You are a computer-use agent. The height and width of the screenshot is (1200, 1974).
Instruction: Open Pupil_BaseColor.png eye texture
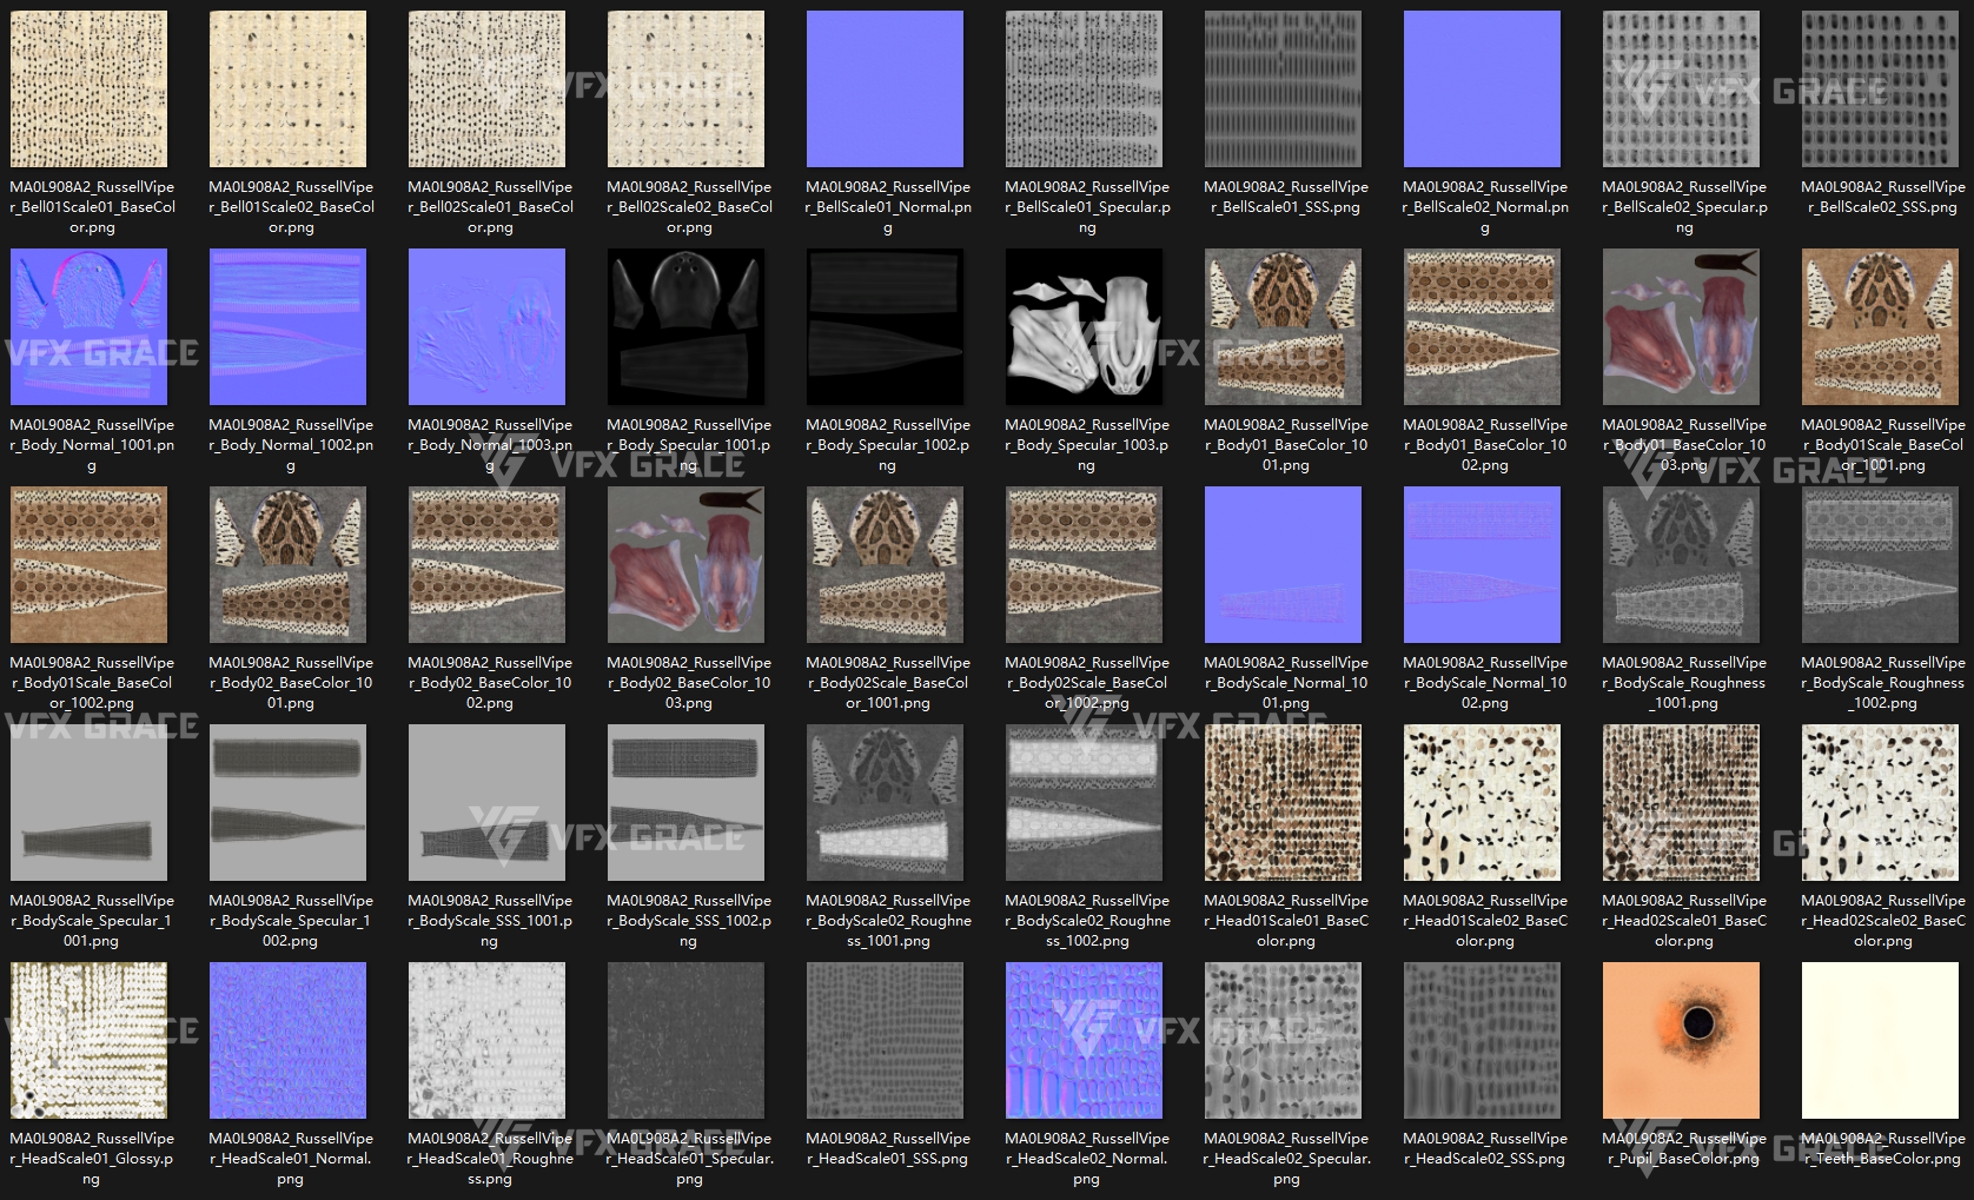(1681, 1040)
